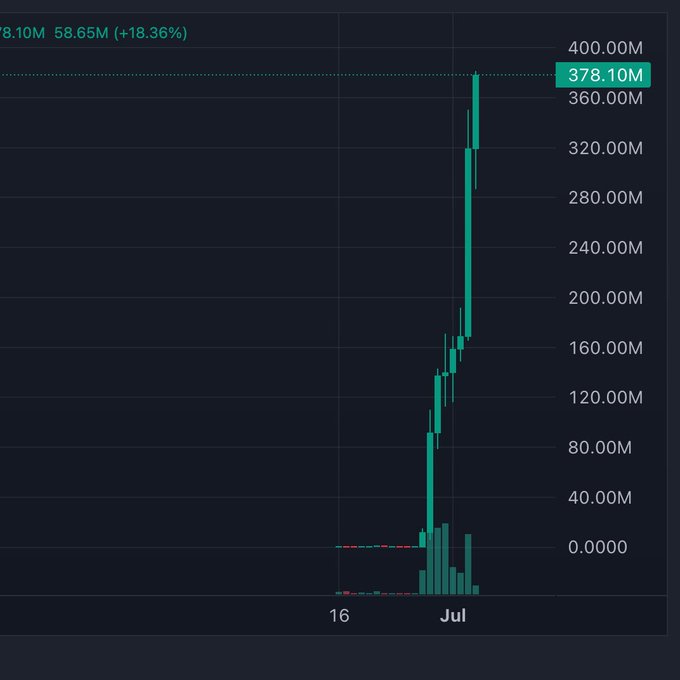Select the 40.00M price axis label
680x680 pixels.
click(600, 497)
